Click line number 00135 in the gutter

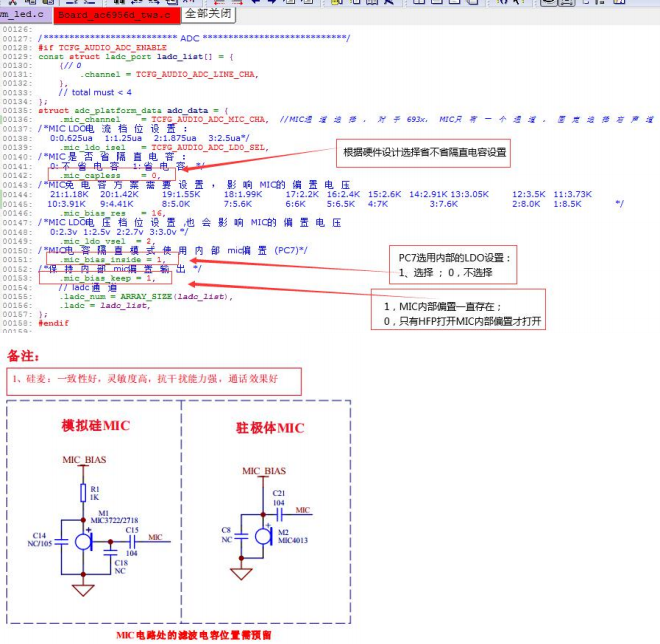coord(17,111)
